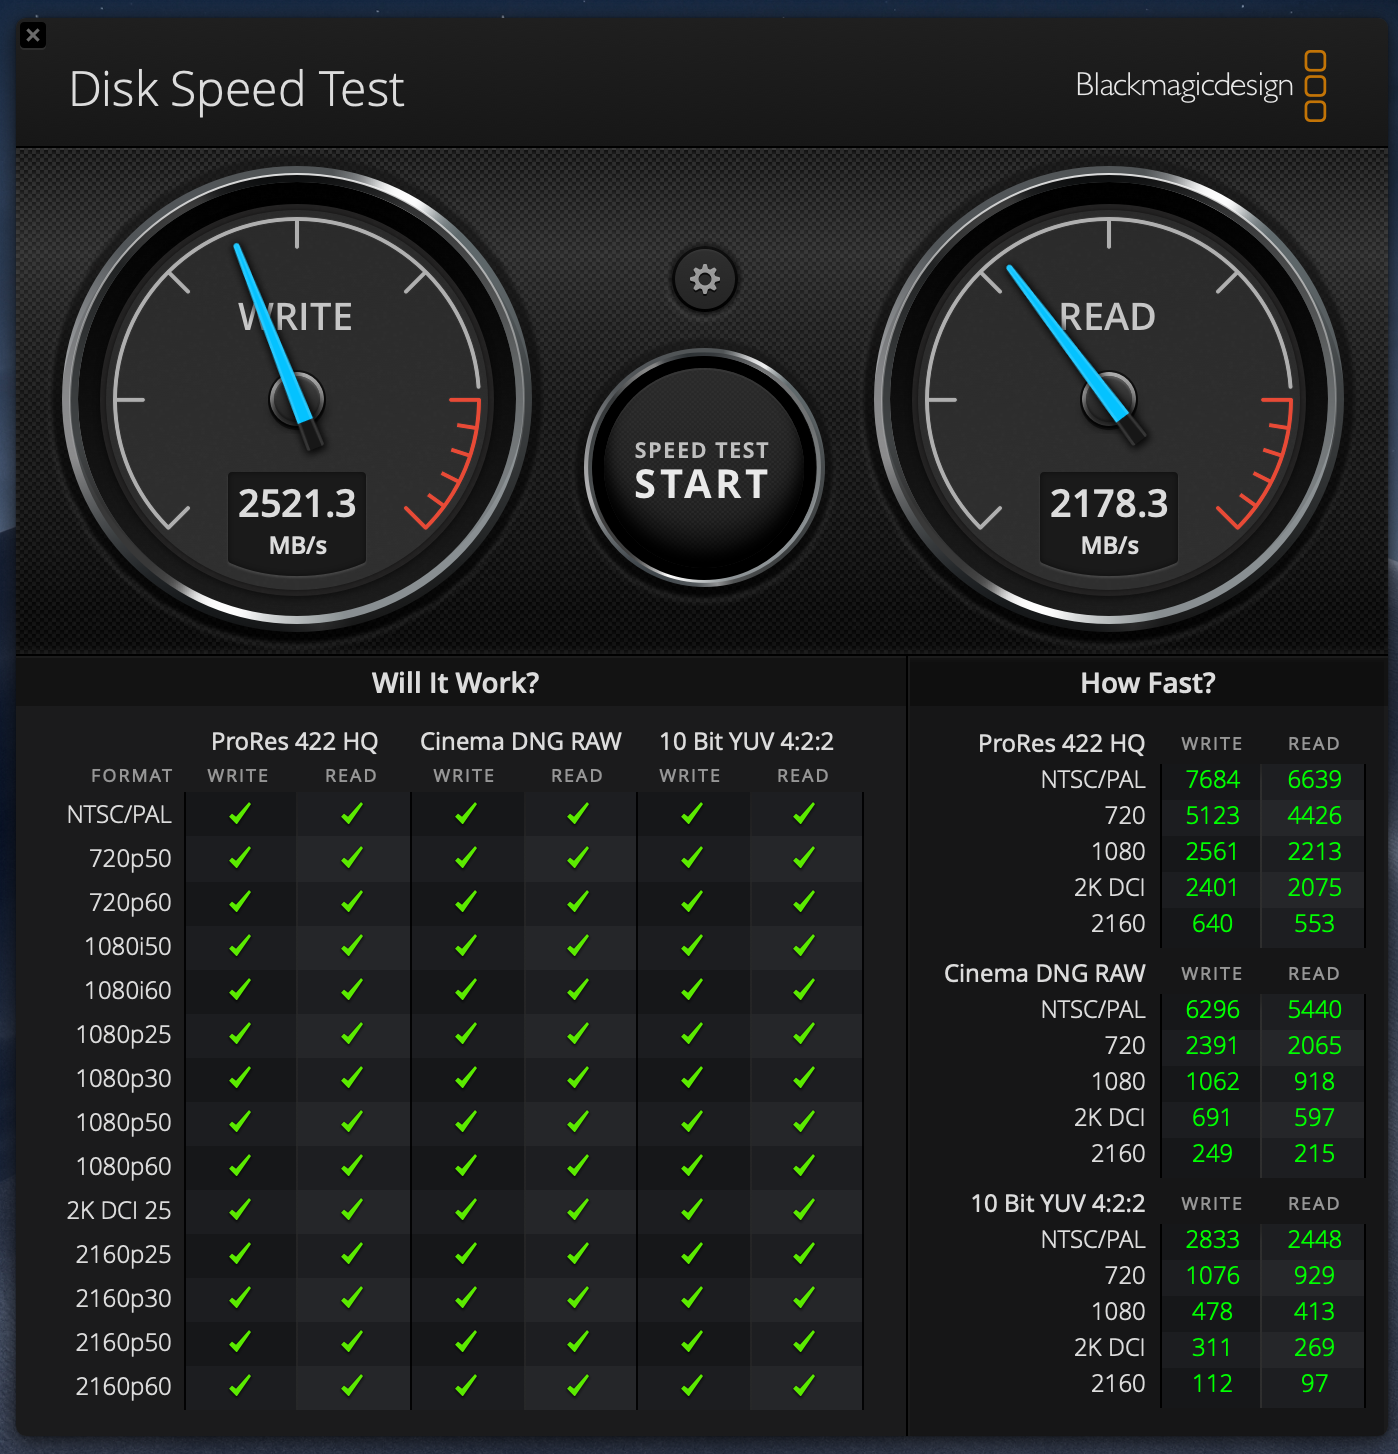This screenshot has width=1398, height=1454.
Task: Click Cinema DNG RAW column header in Will It Work
Action: point(521,742)
